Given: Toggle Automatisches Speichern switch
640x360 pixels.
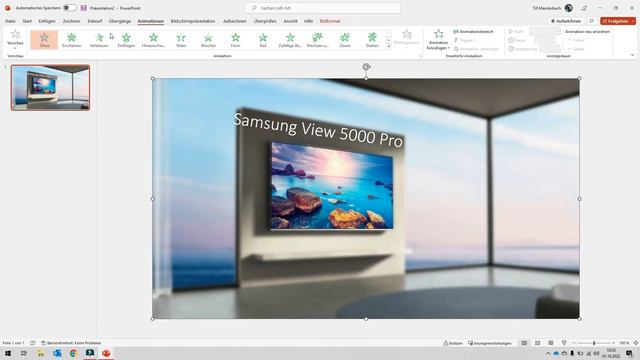Looking at the screenshot, I should point(69,8).
